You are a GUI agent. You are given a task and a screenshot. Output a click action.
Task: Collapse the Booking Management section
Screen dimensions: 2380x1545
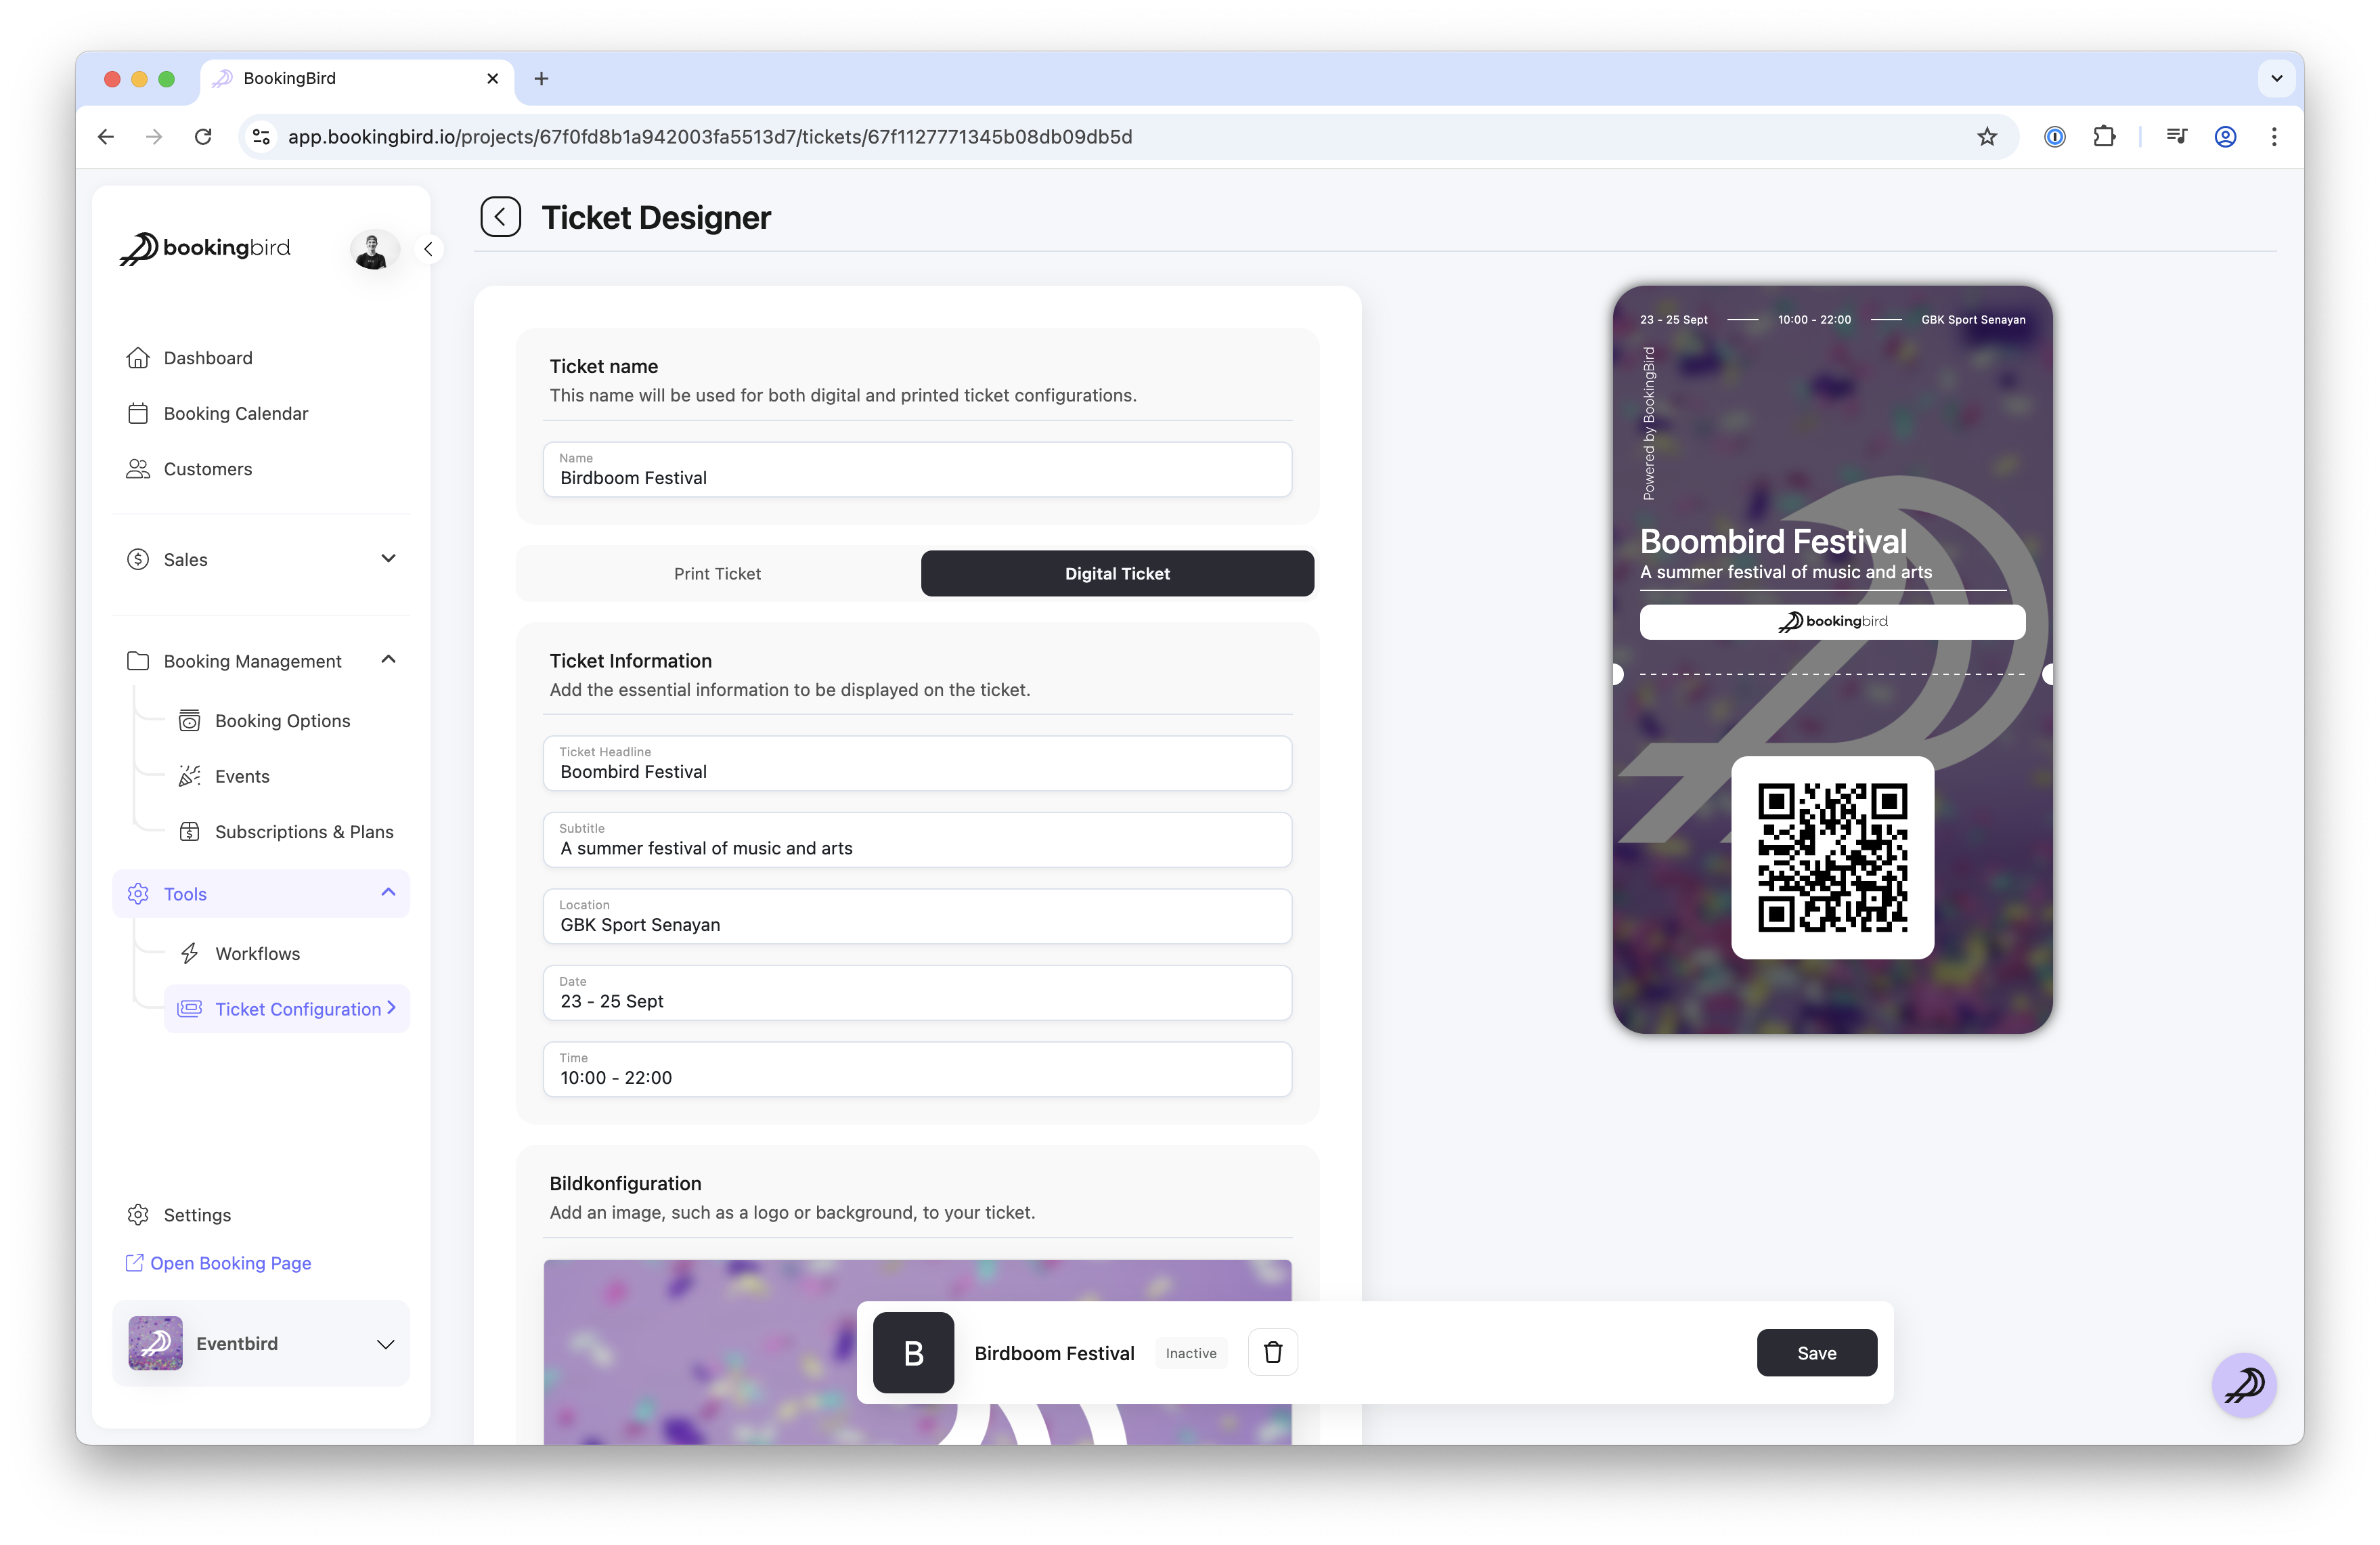(x=388, y=660)
